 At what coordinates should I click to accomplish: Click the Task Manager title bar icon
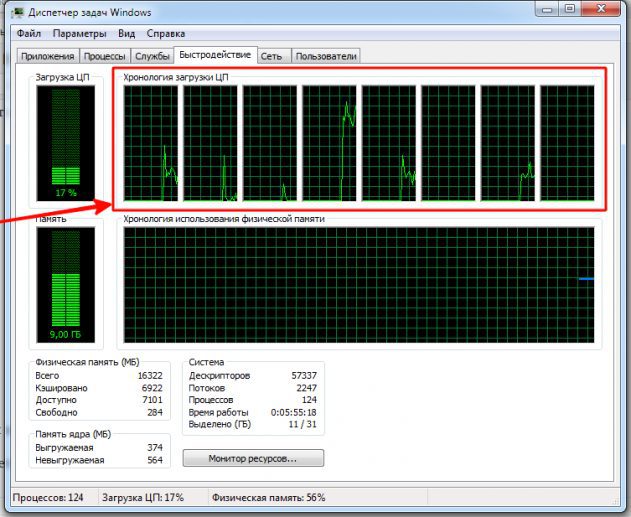click(x=17, y=12)
